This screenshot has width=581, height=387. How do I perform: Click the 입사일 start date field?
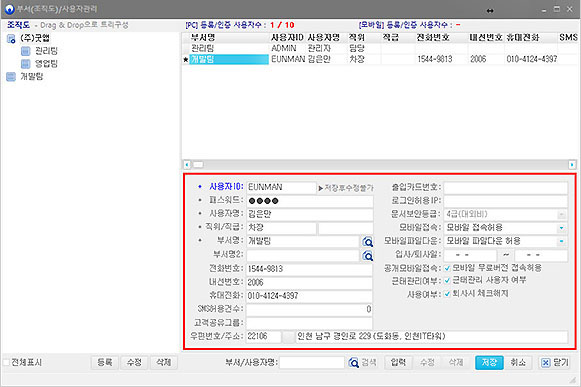point(470,255)
